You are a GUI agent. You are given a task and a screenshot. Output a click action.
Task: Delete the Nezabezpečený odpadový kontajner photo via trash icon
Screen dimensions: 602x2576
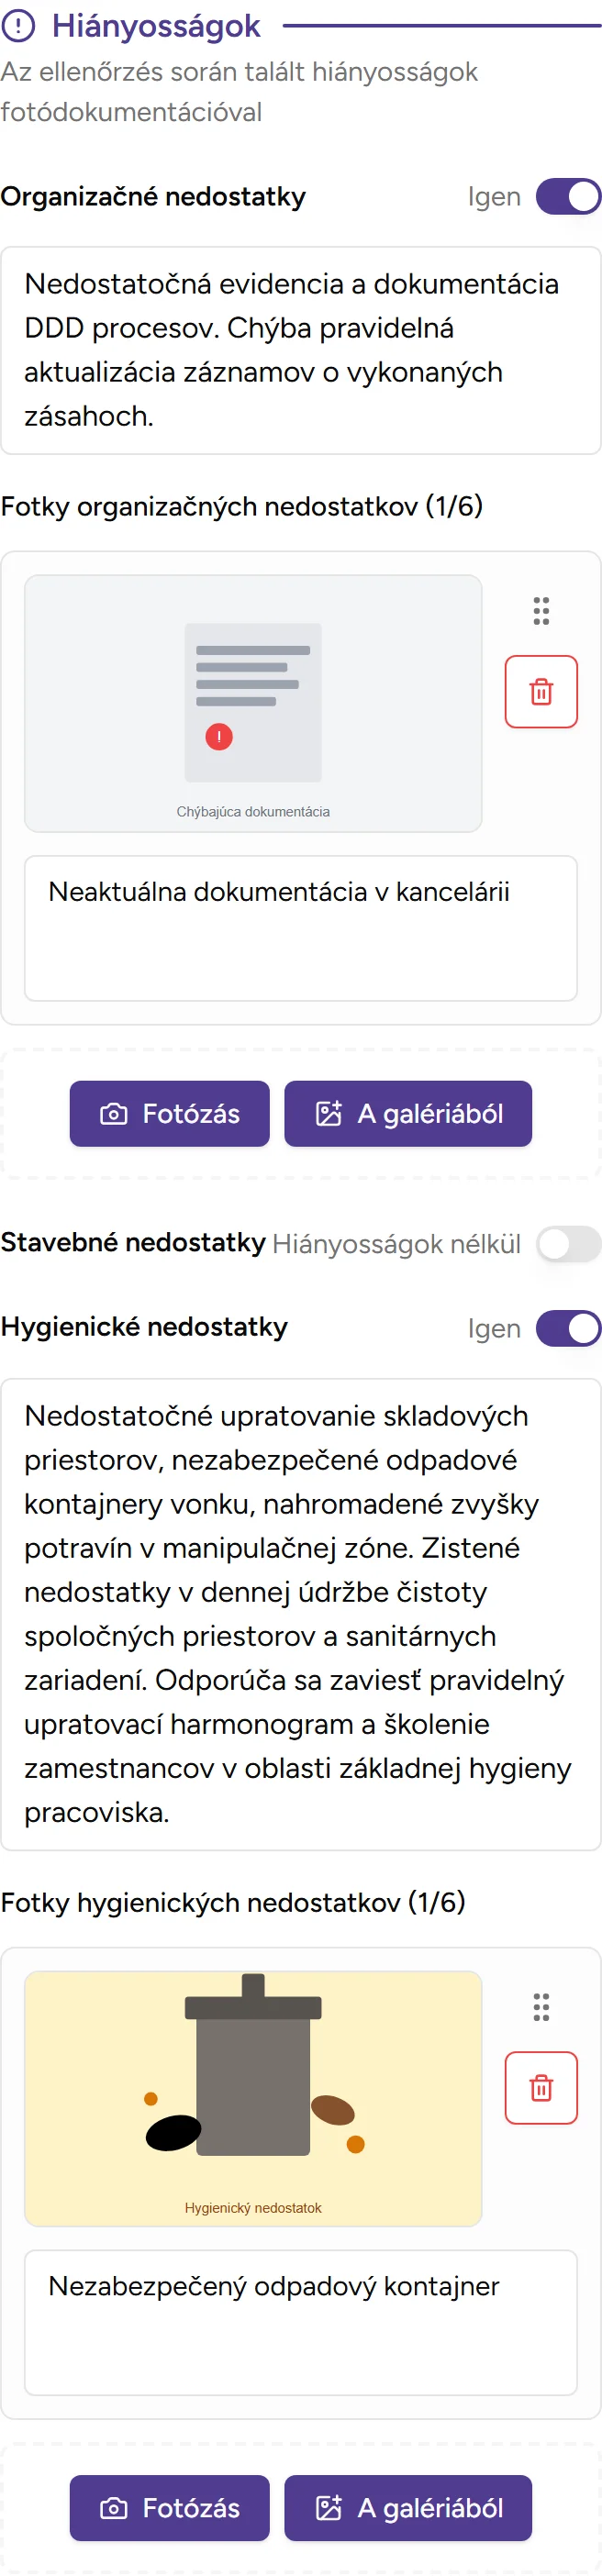541,2089
